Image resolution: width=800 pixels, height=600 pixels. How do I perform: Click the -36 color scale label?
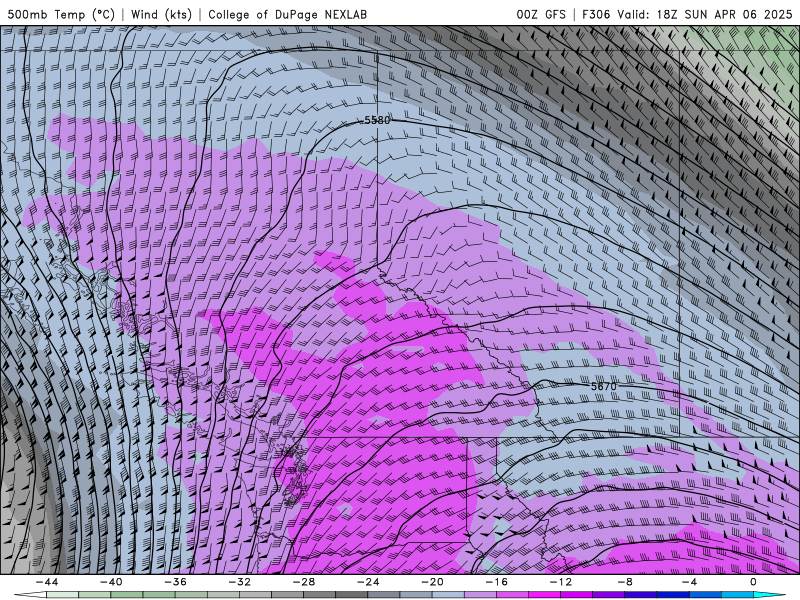pyautogui.click(x=176, y=582)
